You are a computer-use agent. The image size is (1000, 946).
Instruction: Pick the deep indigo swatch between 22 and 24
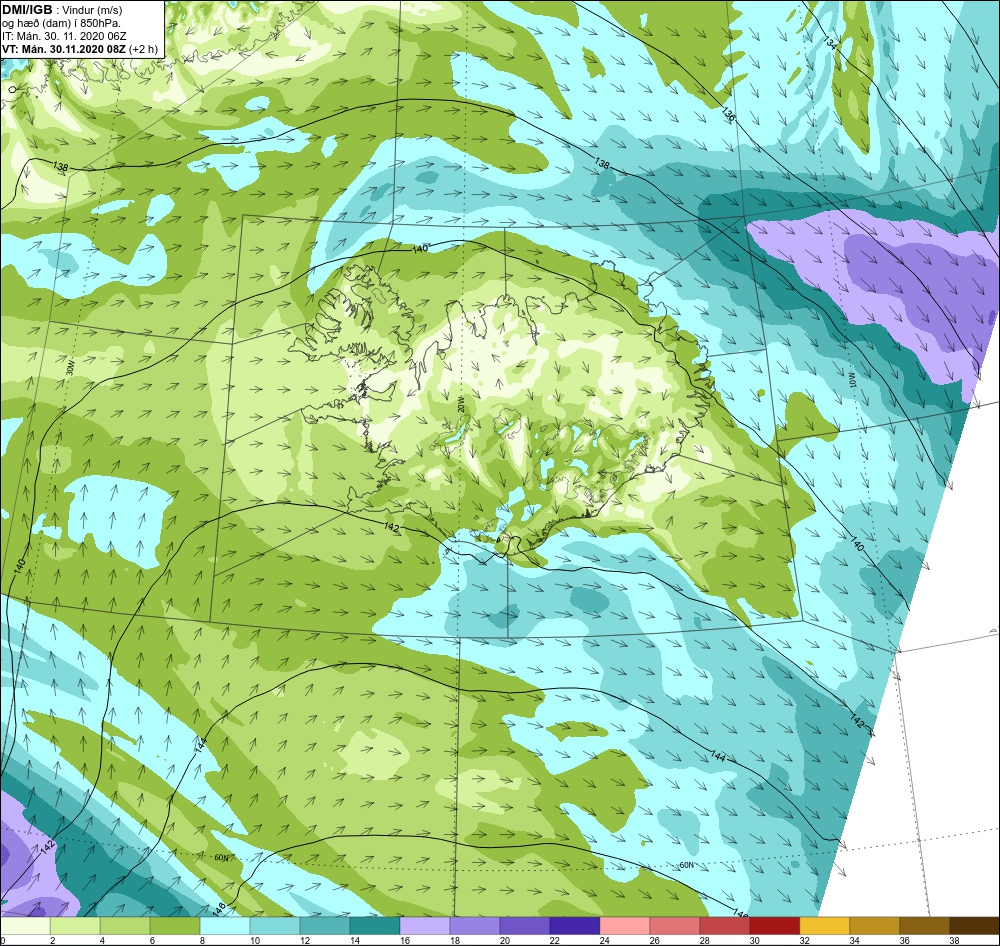pyautogui.click(x=575, y=926)
